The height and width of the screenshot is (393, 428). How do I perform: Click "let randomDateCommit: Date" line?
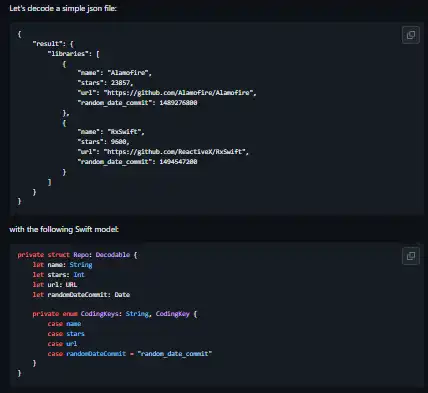click(81, 295)
